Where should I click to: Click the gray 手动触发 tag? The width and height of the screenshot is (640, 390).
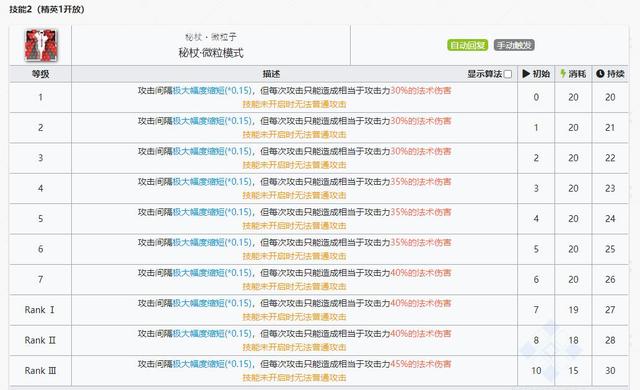coord(514,45)
